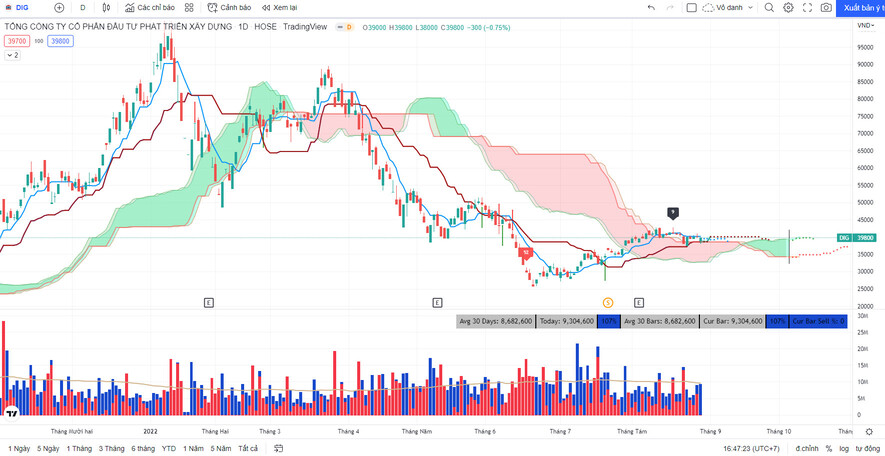Image resolution: width=885 pixels, height=456 pixels.
Task: Click the Today: 9,304,600 volume cell
Action: [x=566, y=321]
